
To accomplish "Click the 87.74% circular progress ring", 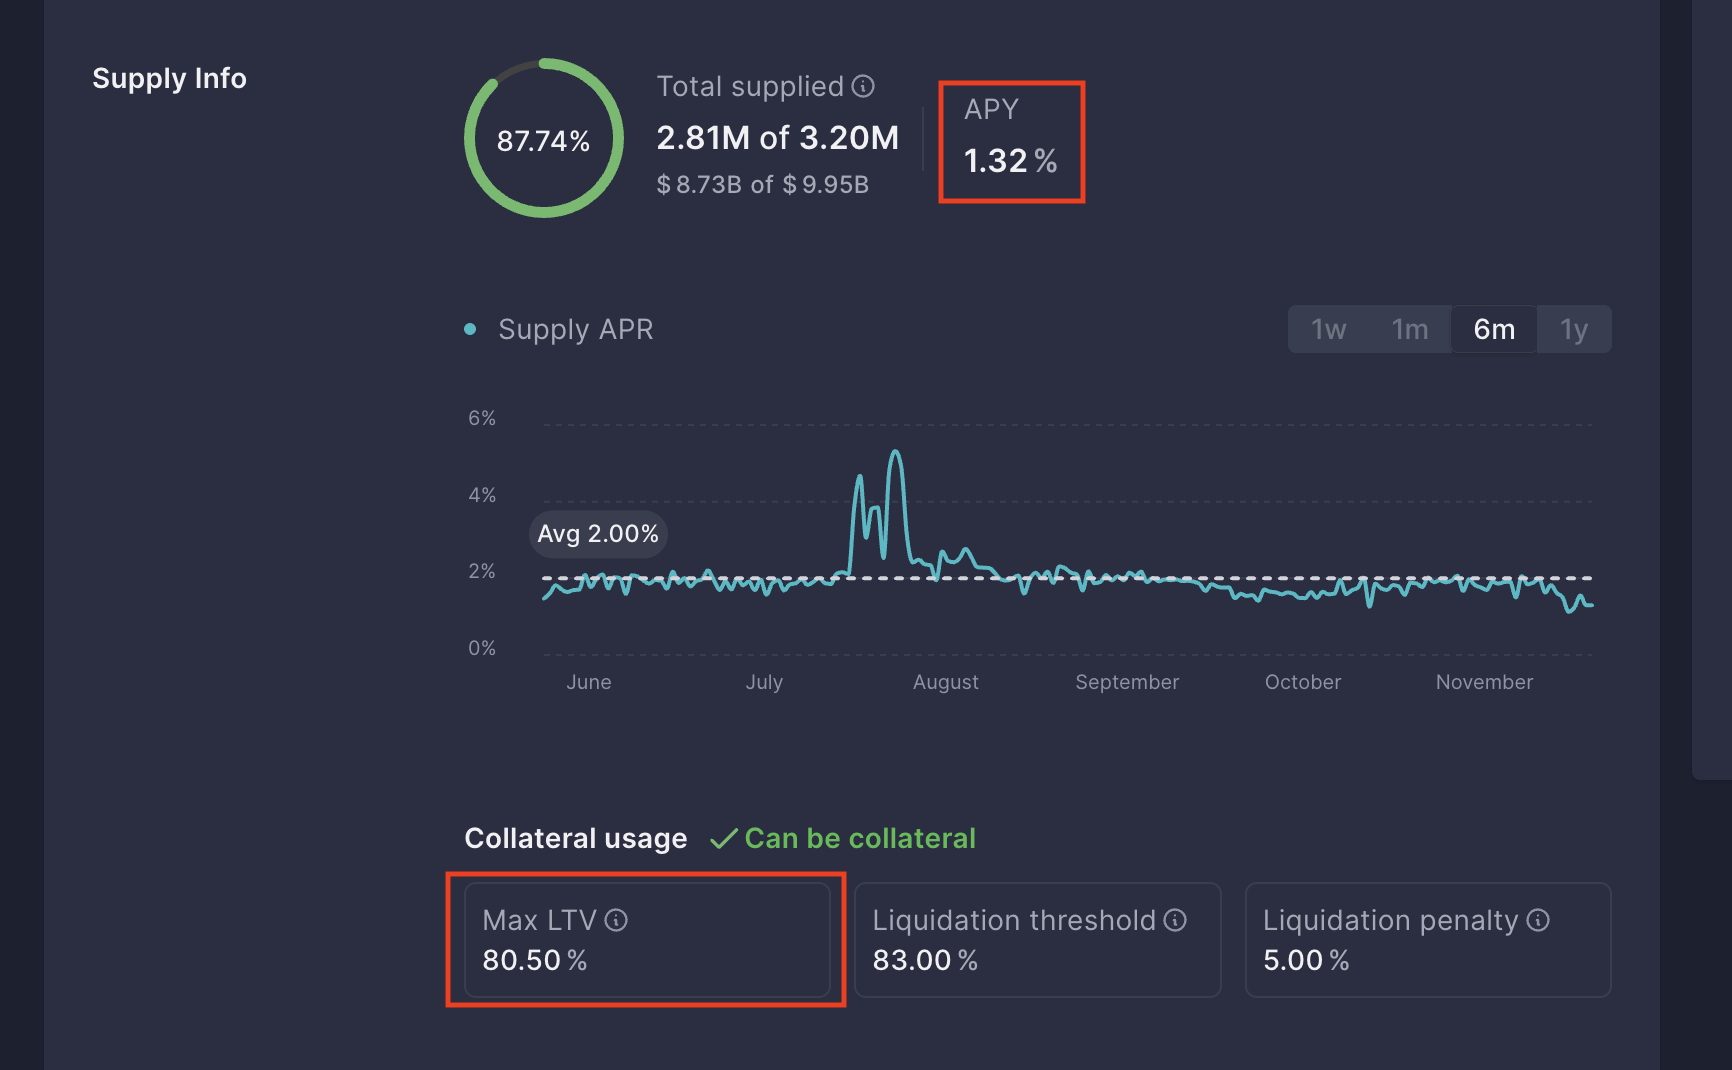I will click(544, 138).
